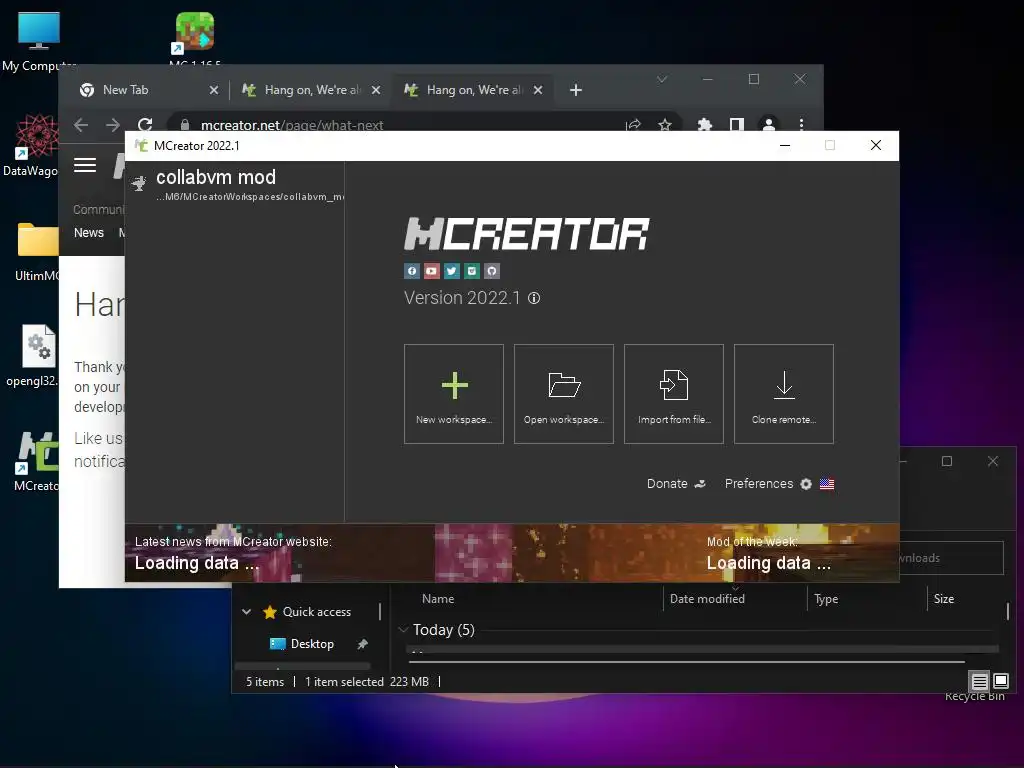Image resolution: width=1024 pixels, height=768 pixels.
Task: Click the Donate link in MCreator
Action: point(676,484)
